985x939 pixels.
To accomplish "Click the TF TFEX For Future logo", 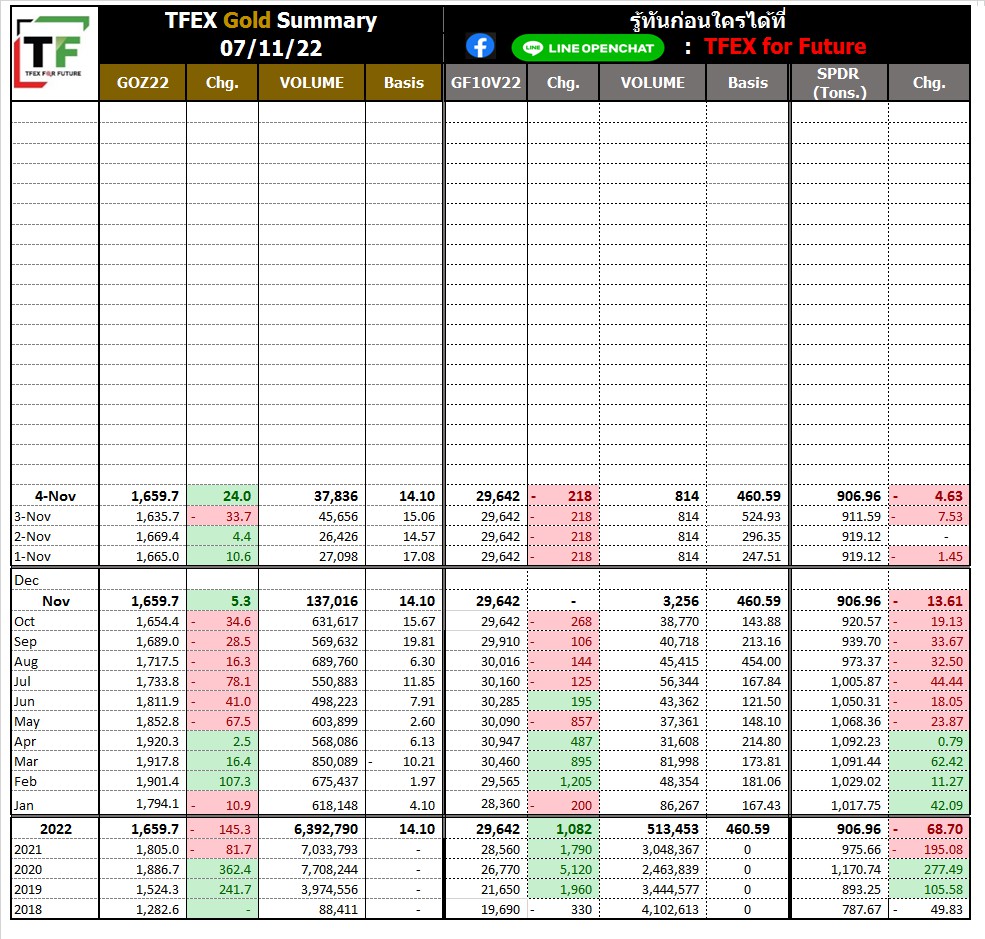I will click(54, 53).
